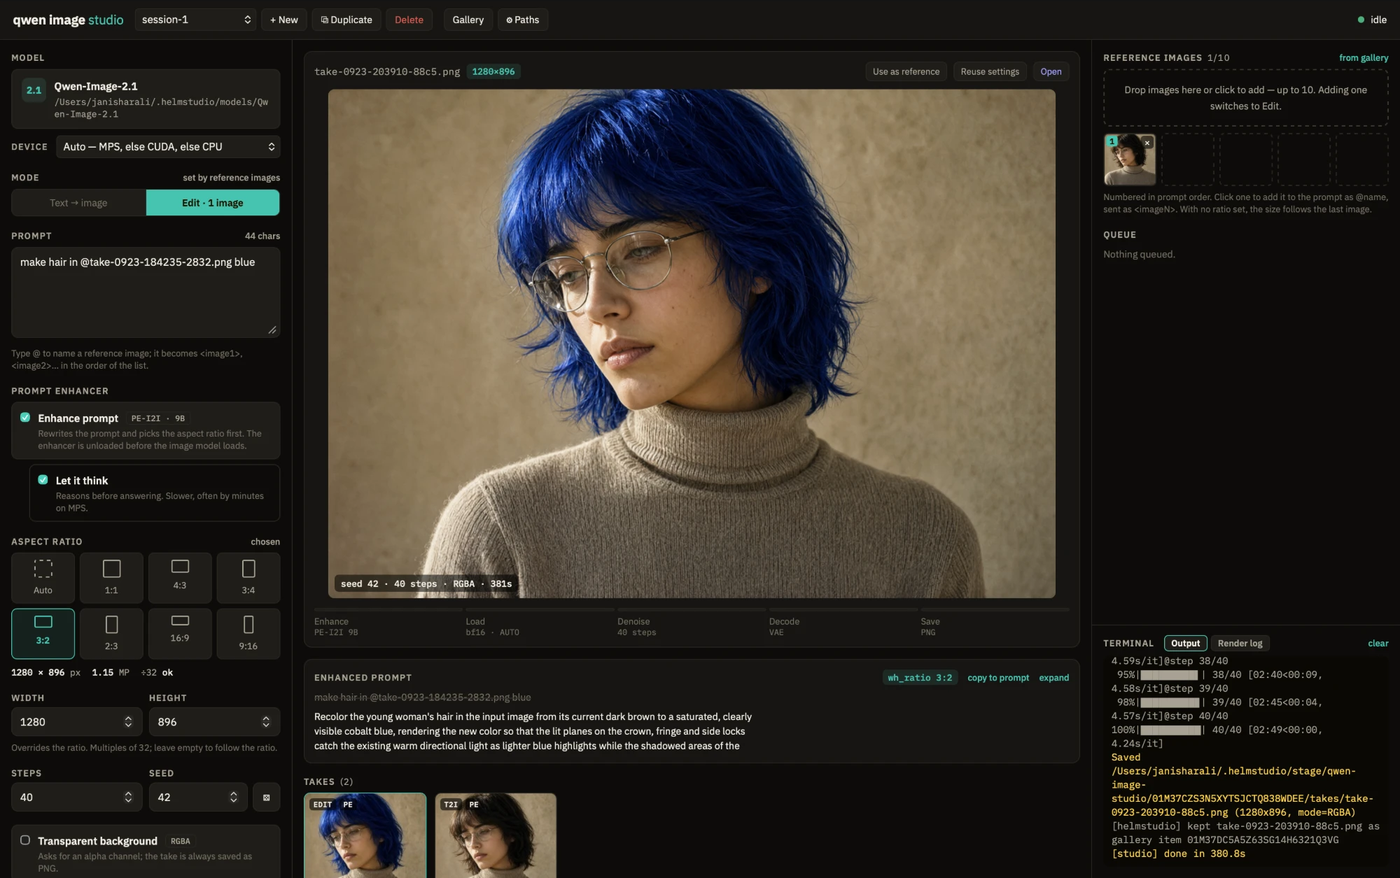Screen dimensions: 1400x878
Task: Open the Device dropdown
Action: [x=168, y=147]
